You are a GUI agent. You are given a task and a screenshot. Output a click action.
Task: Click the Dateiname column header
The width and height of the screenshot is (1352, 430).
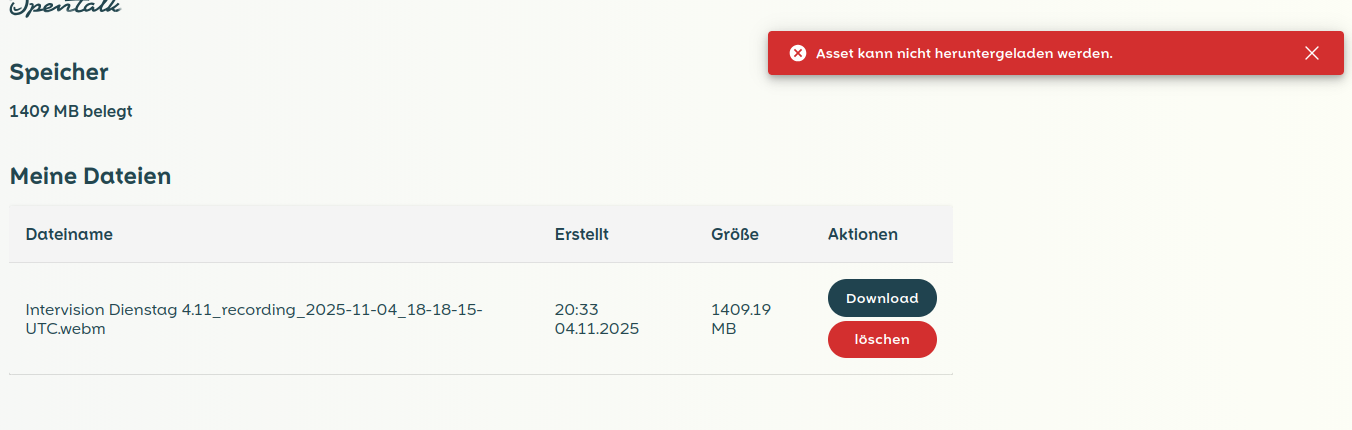[69, 234]
